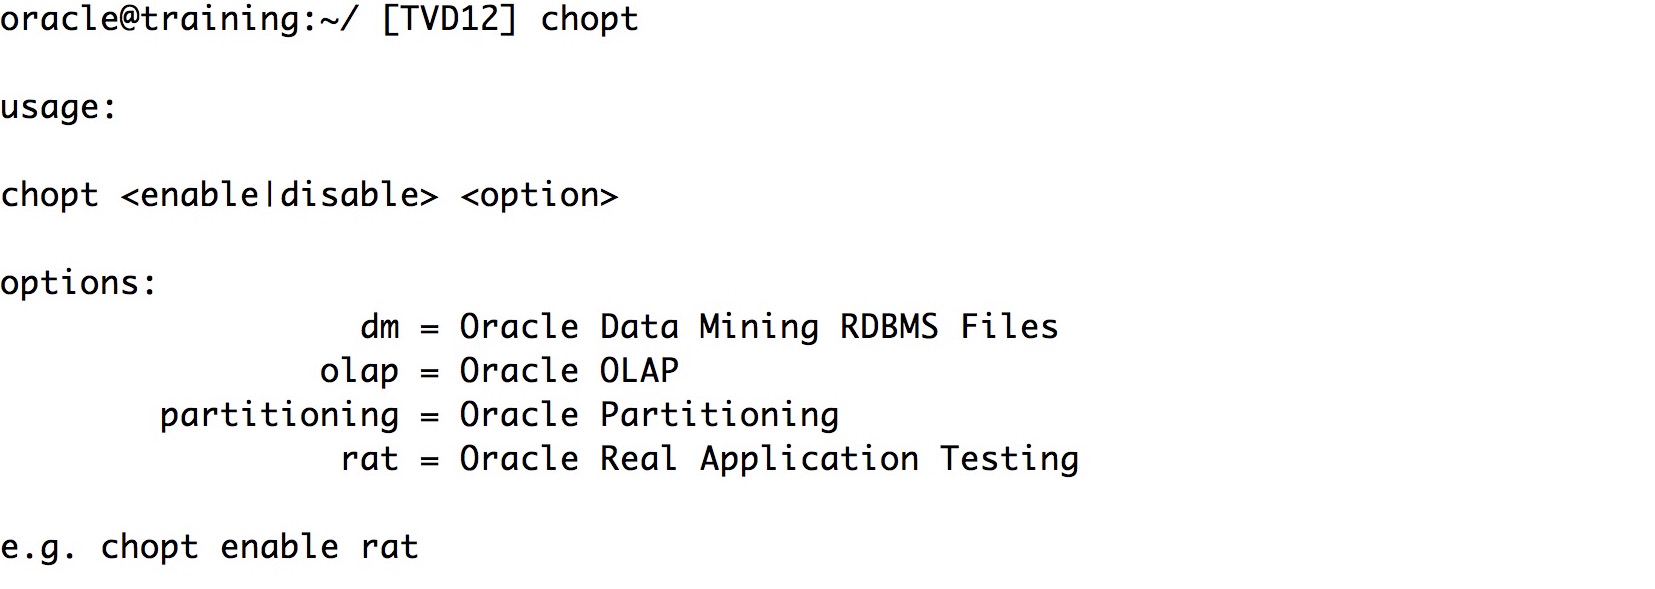Image resolution: width=1655 pixels, height=589 pixels.
Task: Click the 'Oracle Partitioning' description
Action: 649,416
